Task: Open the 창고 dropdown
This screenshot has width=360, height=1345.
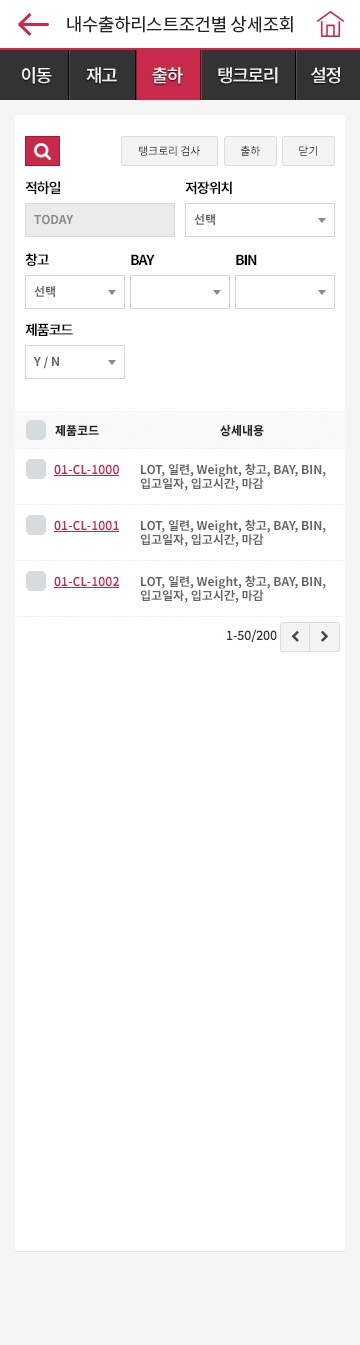Action: click(75, 292)
